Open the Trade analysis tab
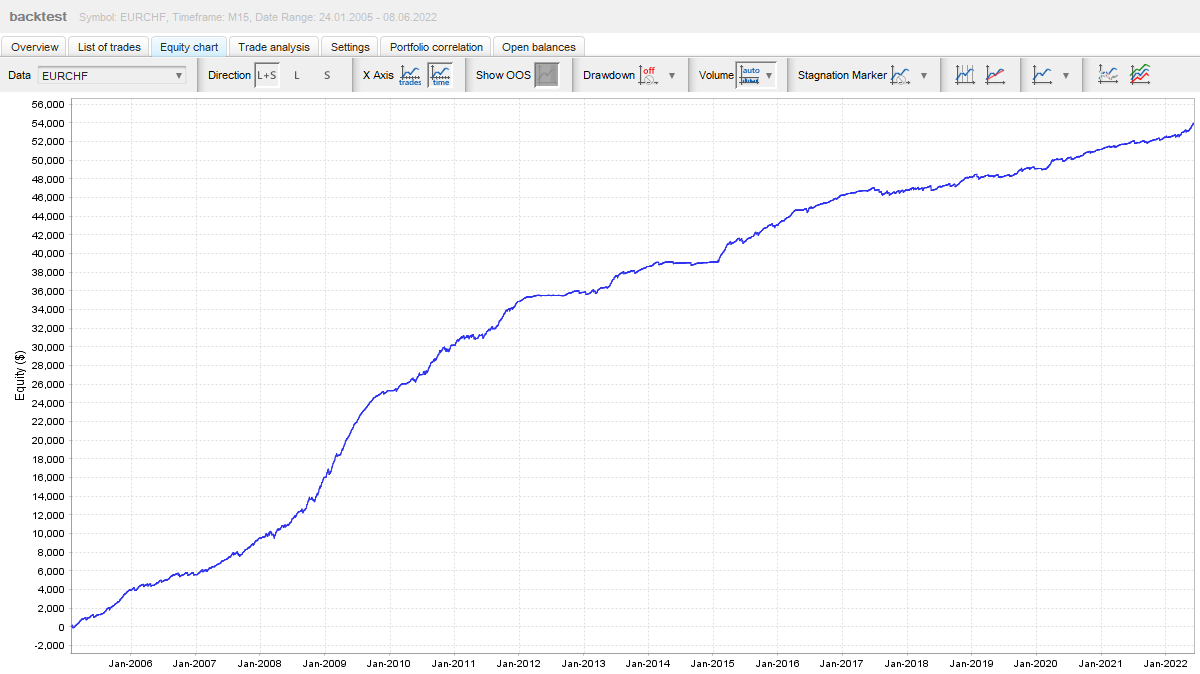 click(x=274, y=47)
